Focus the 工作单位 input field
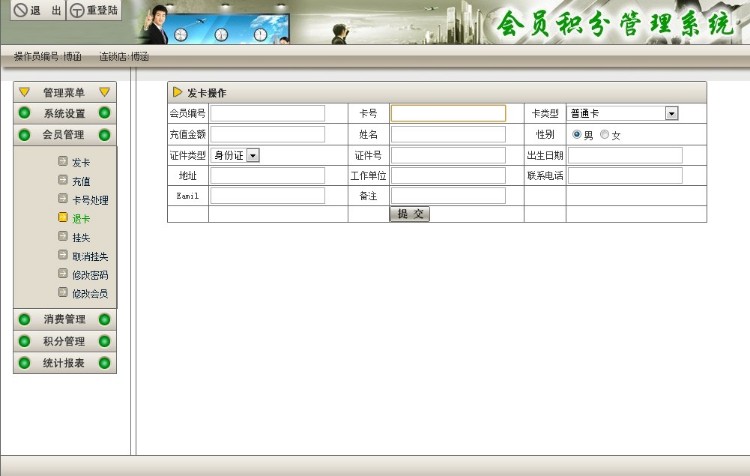Viewport: 750px width, 476px height. pyautogui.click(x=448, y=176)
